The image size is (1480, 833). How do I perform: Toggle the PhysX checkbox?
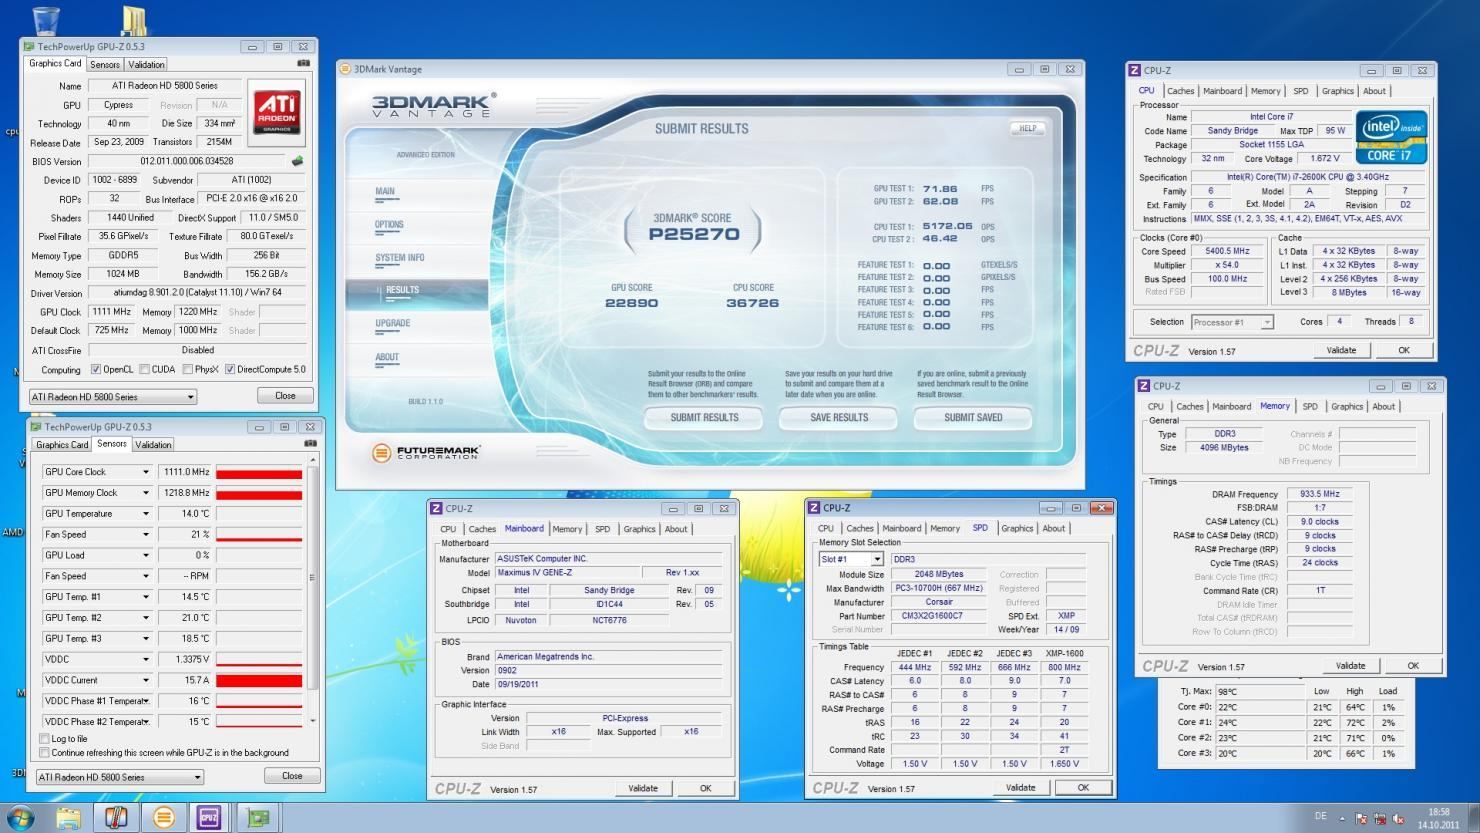point(187,369)
